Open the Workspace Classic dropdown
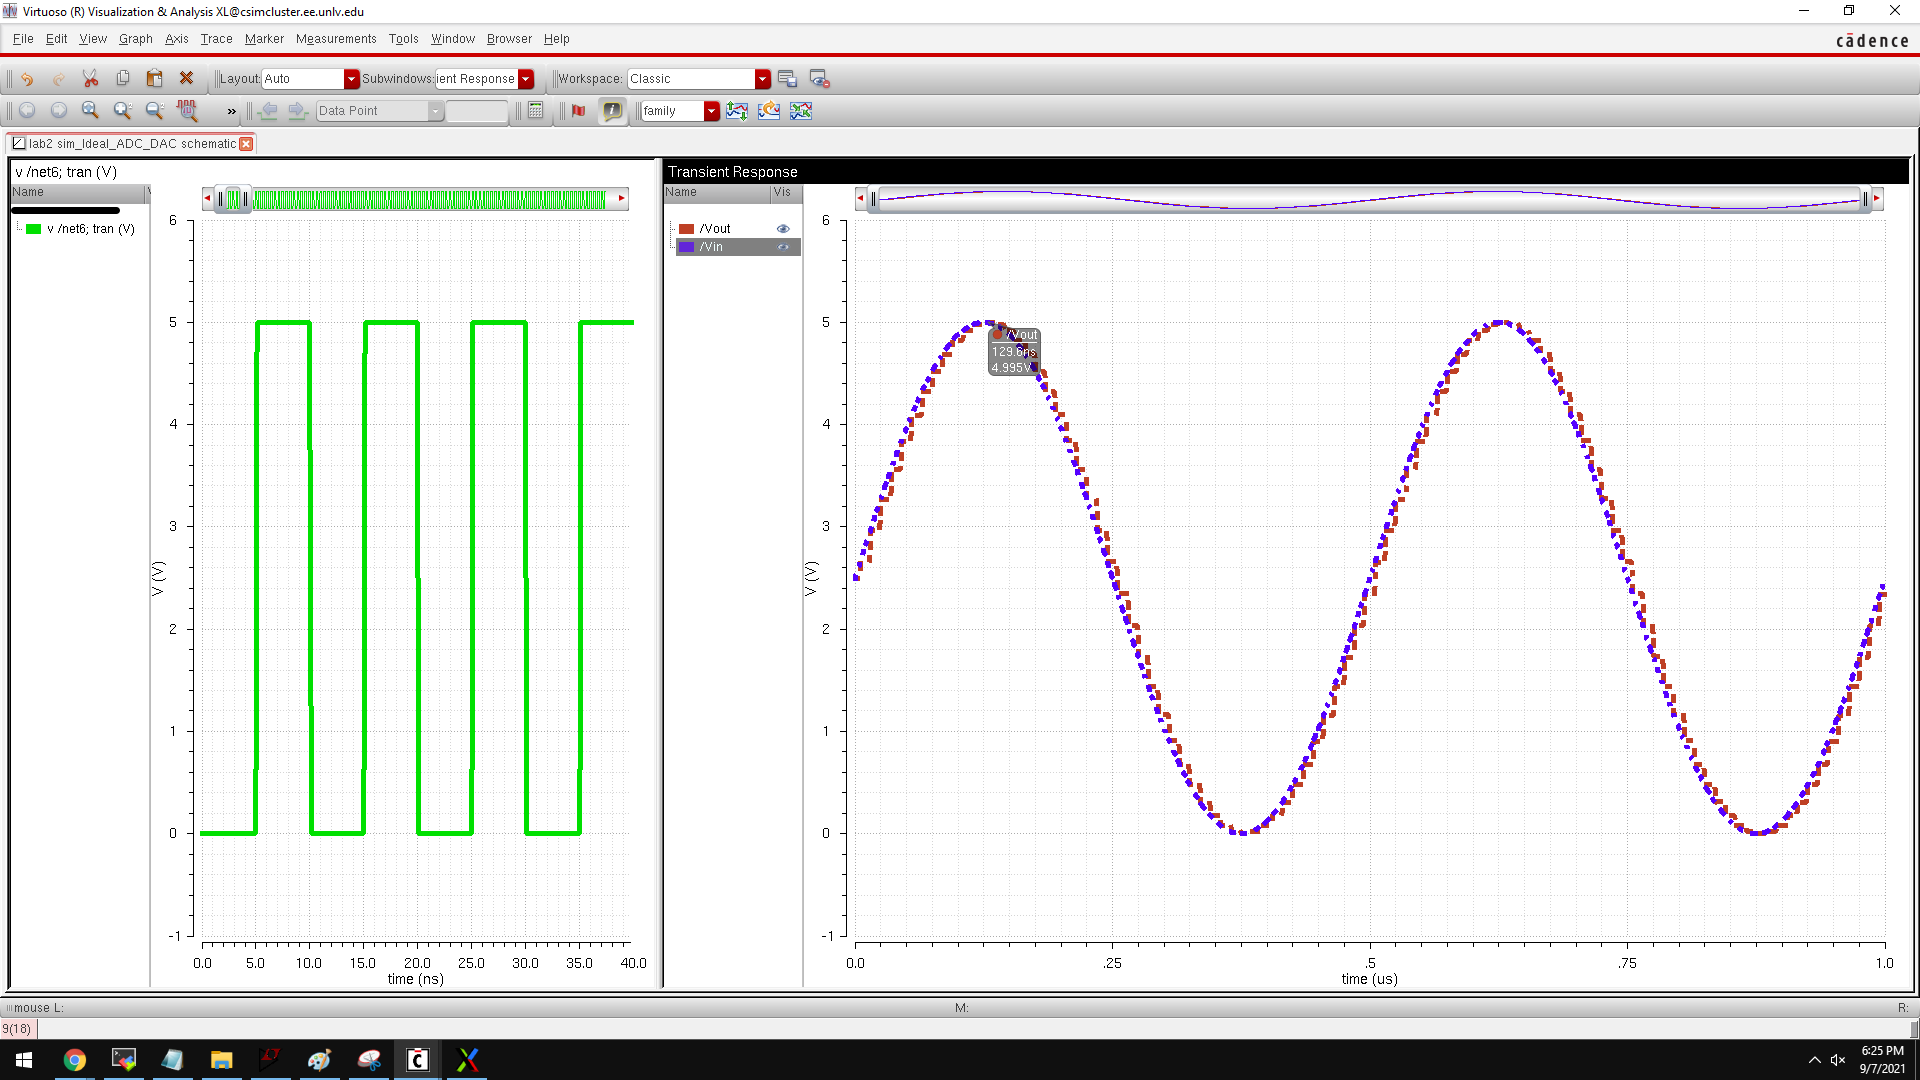This screenshot has height=1080, width=1920. coord(762,79)
